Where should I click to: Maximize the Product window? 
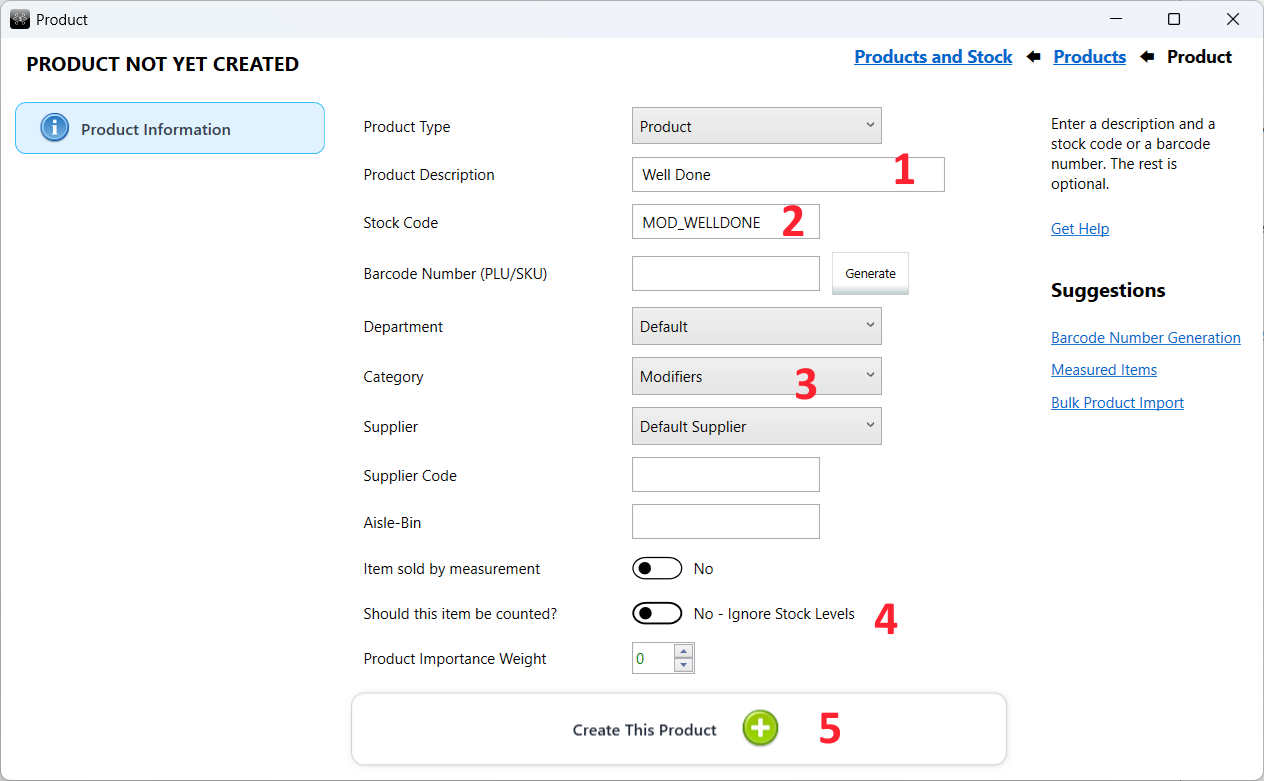1174,19
